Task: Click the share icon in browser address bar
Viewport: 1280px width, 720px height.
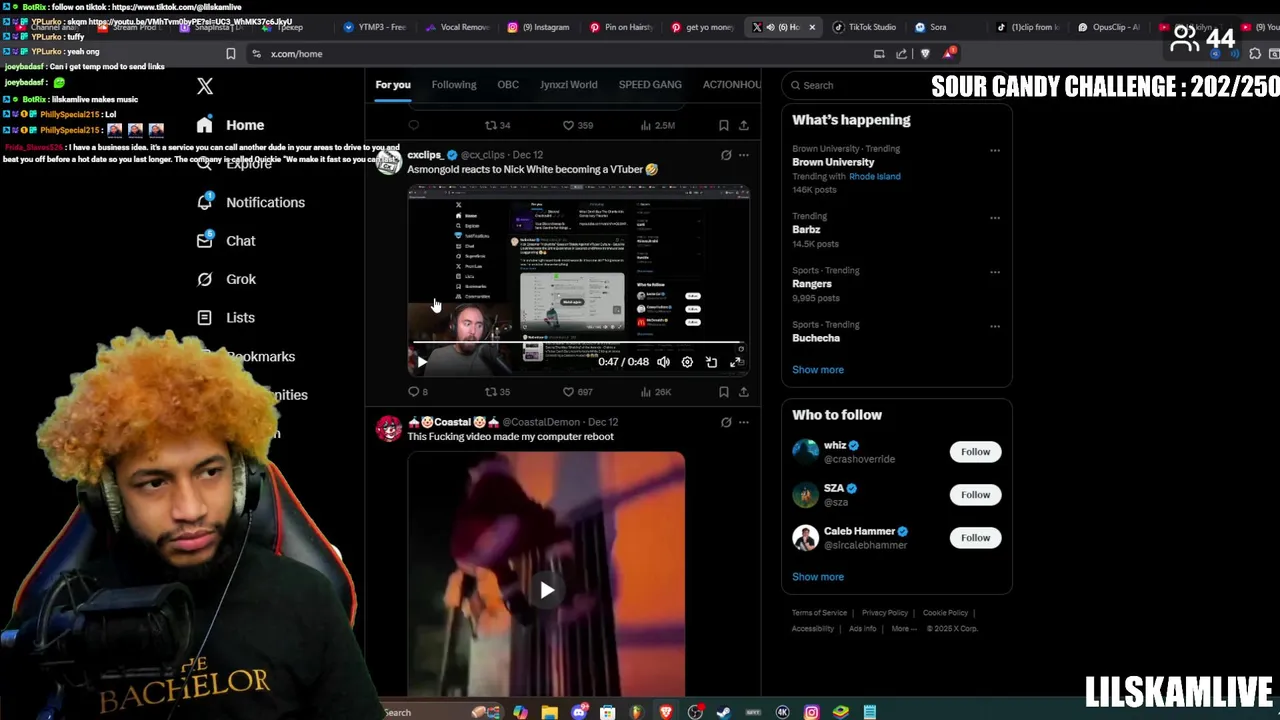Action: [x=901, y=54]
